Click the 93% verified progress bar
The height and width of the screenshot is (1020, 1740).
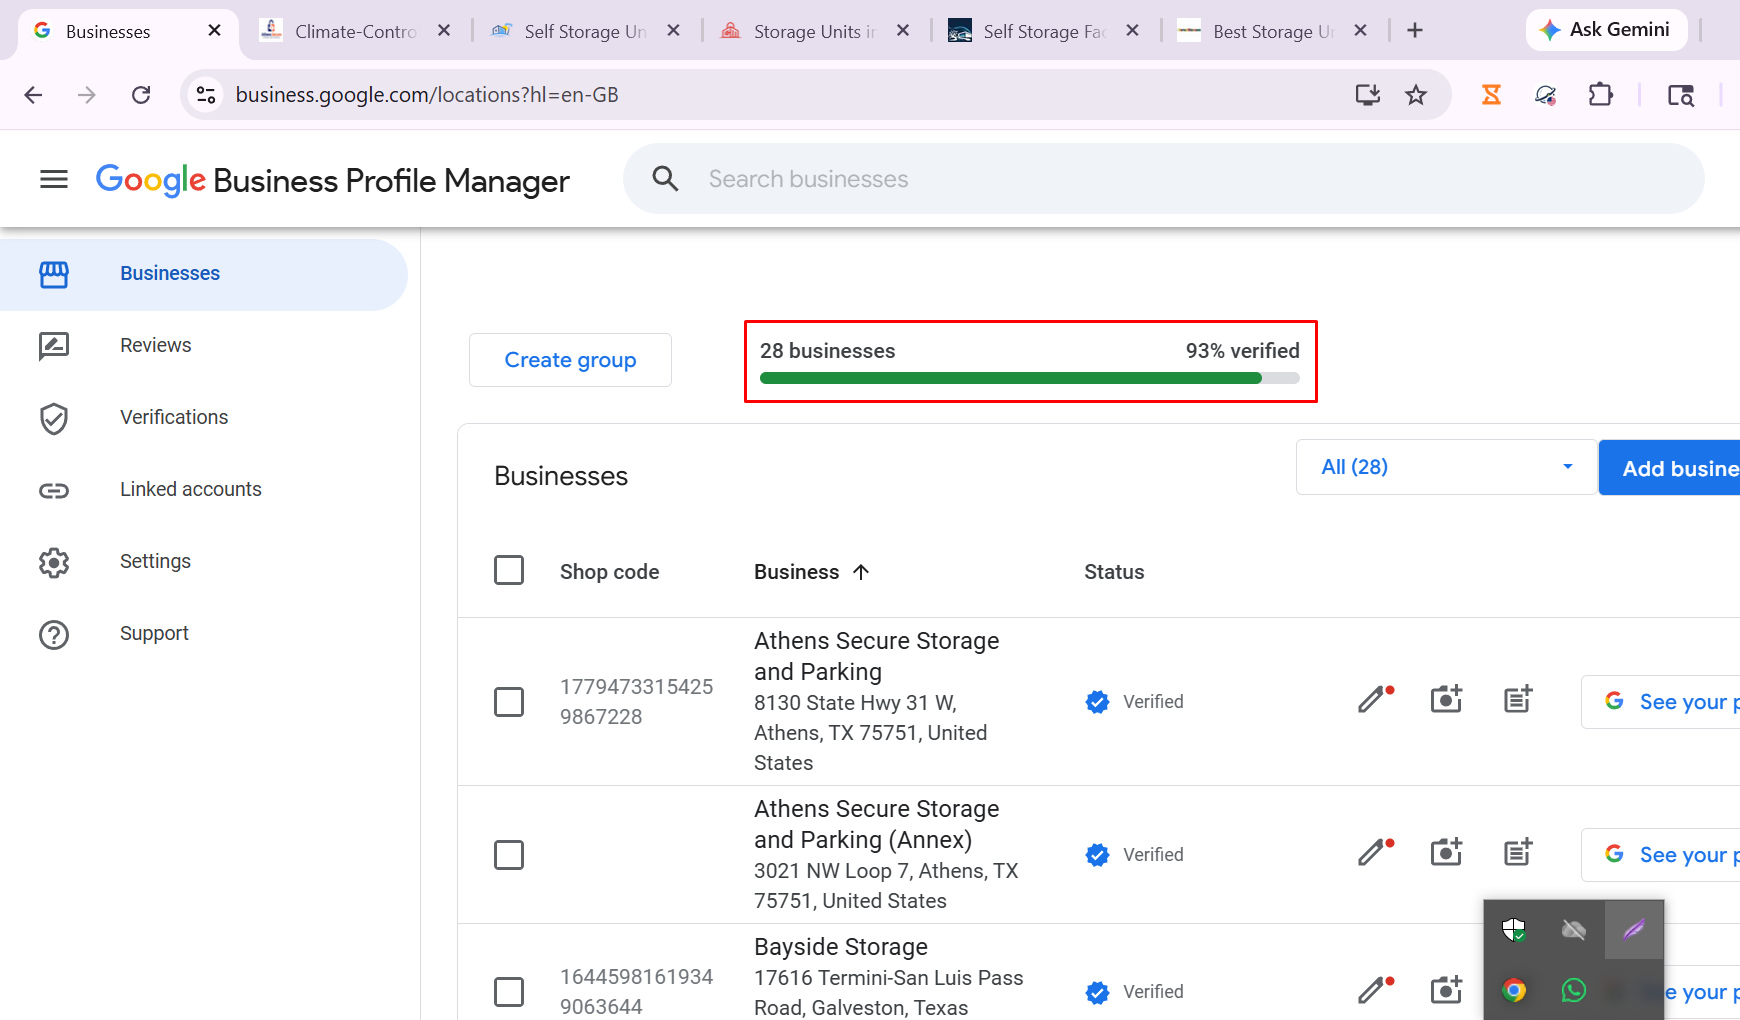pyautogui.click(x=1030, y=378)
